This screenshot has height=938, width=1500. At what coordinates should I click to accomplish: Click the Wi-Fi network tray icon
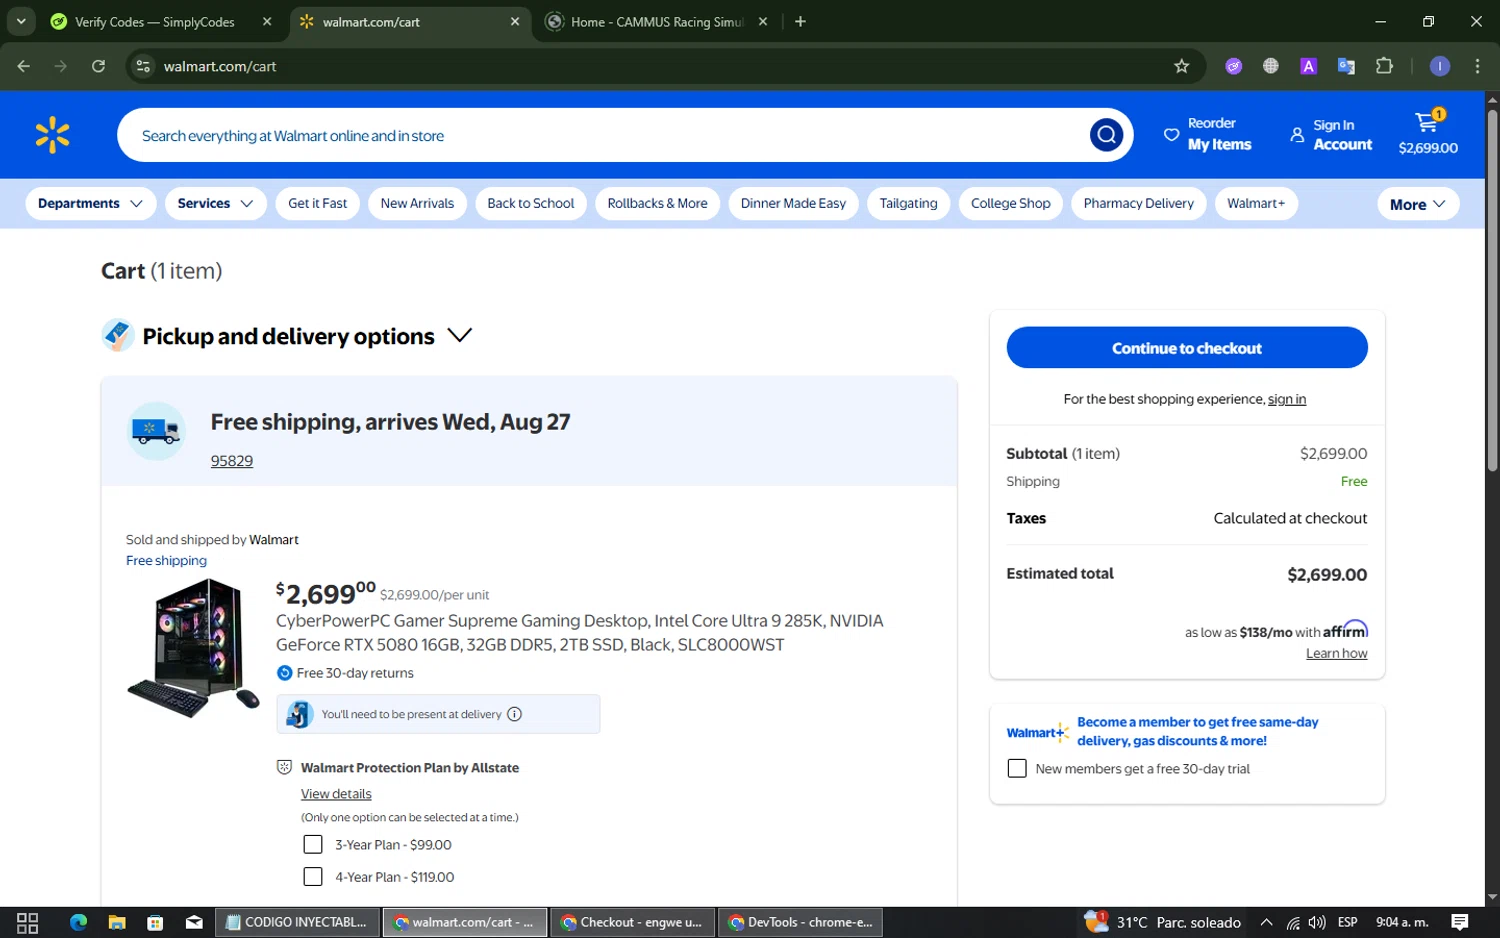pyautogui.click(x=1293, y=922)
